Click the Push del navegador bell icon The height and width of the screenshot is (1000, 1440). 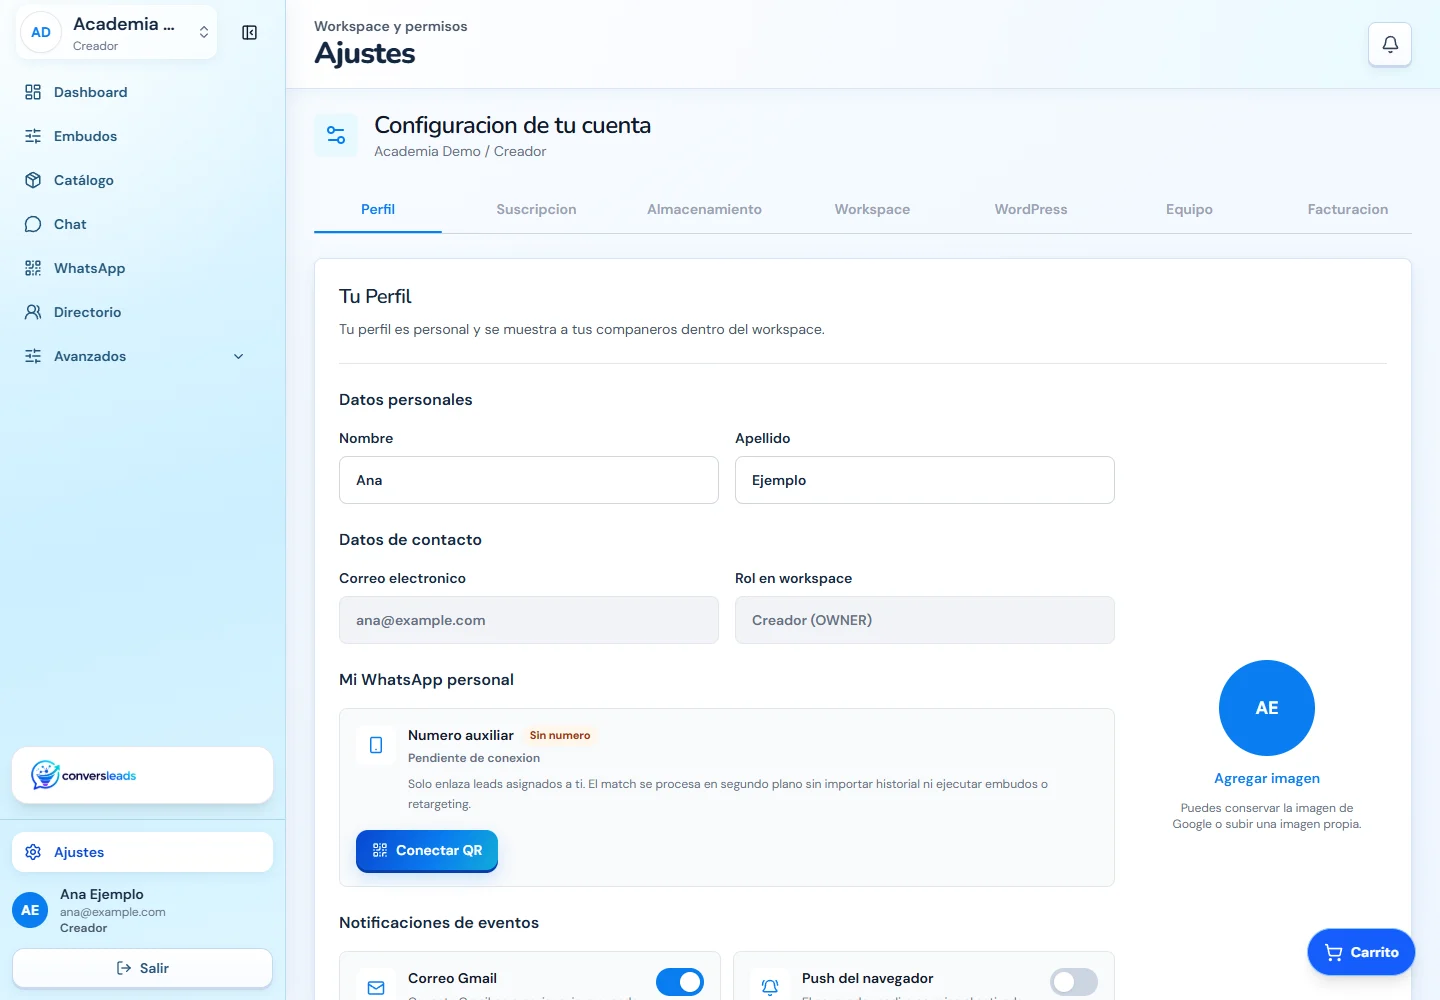(x=770, y=988)
